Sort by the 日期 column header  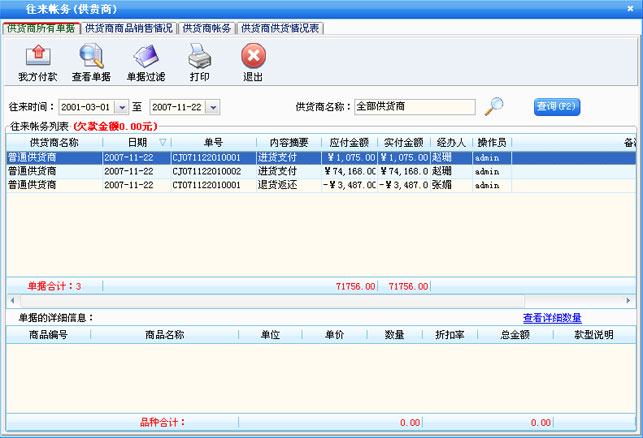click(137, 143)
